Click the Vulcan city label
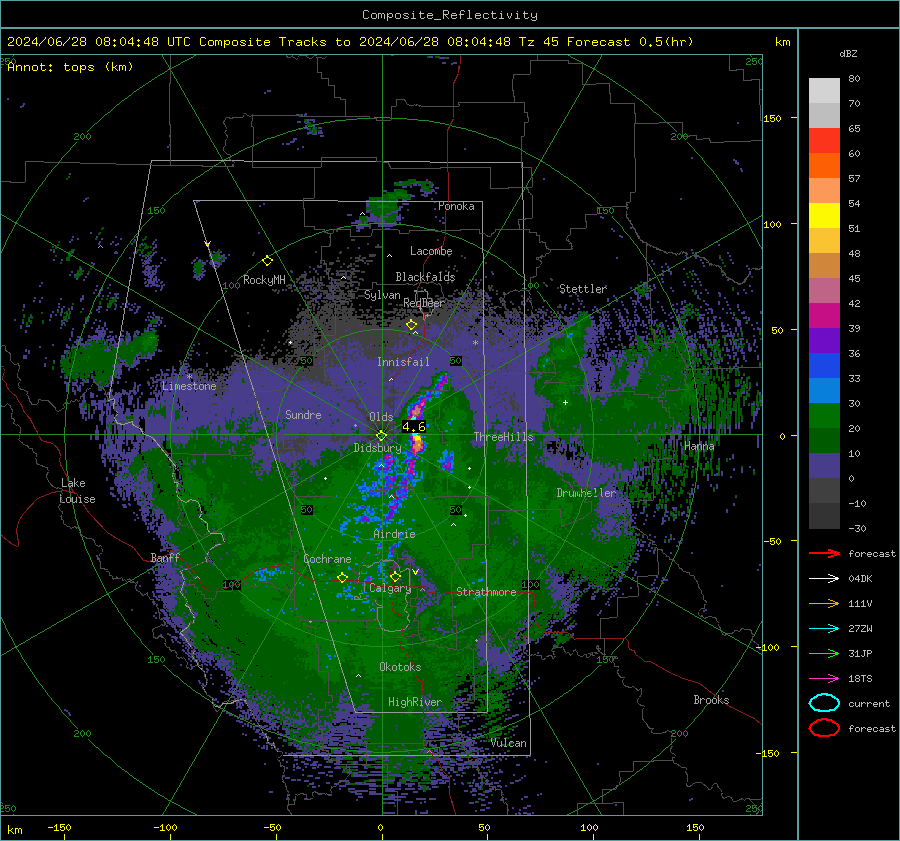The image size is (900, 841). (508, 743)
